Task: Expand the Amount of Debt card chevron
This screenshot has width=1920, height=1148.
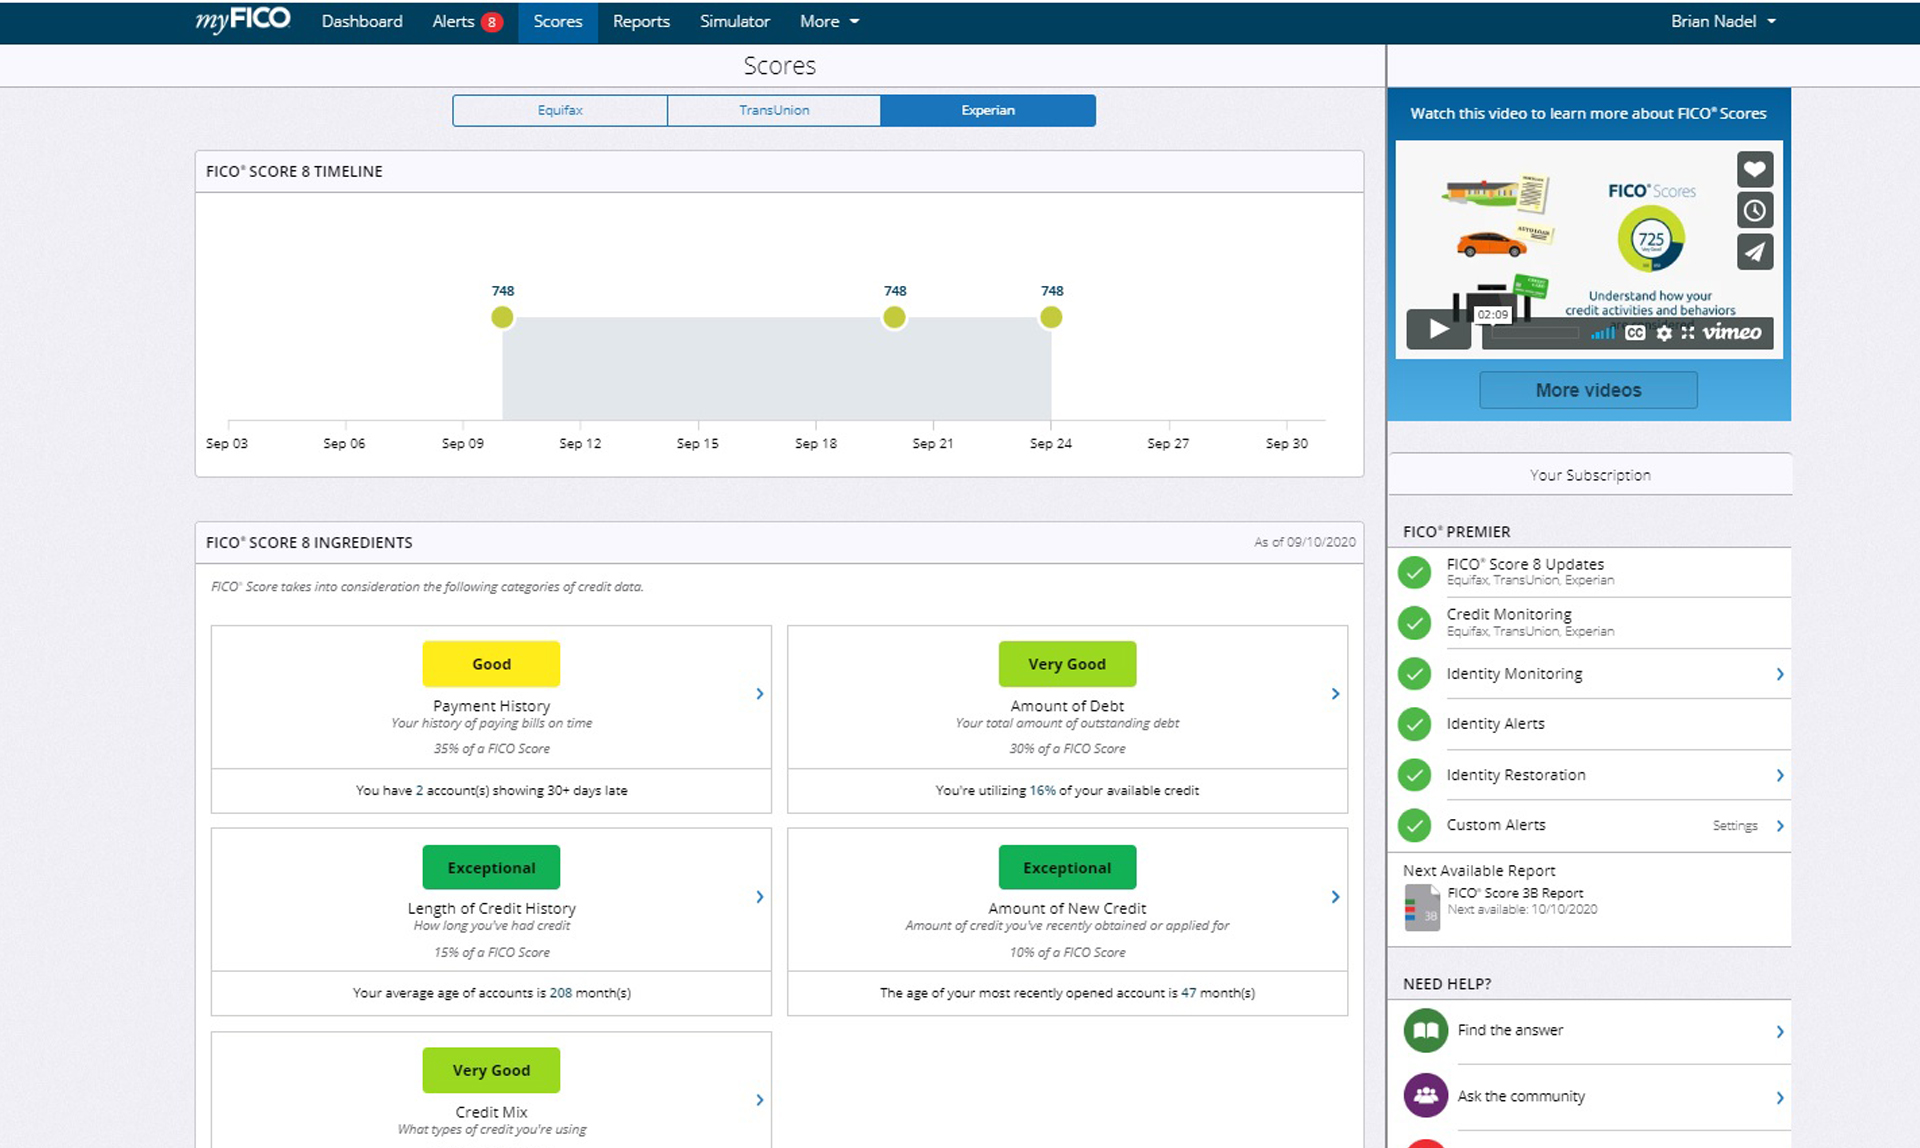Action: click(1335, 693)
